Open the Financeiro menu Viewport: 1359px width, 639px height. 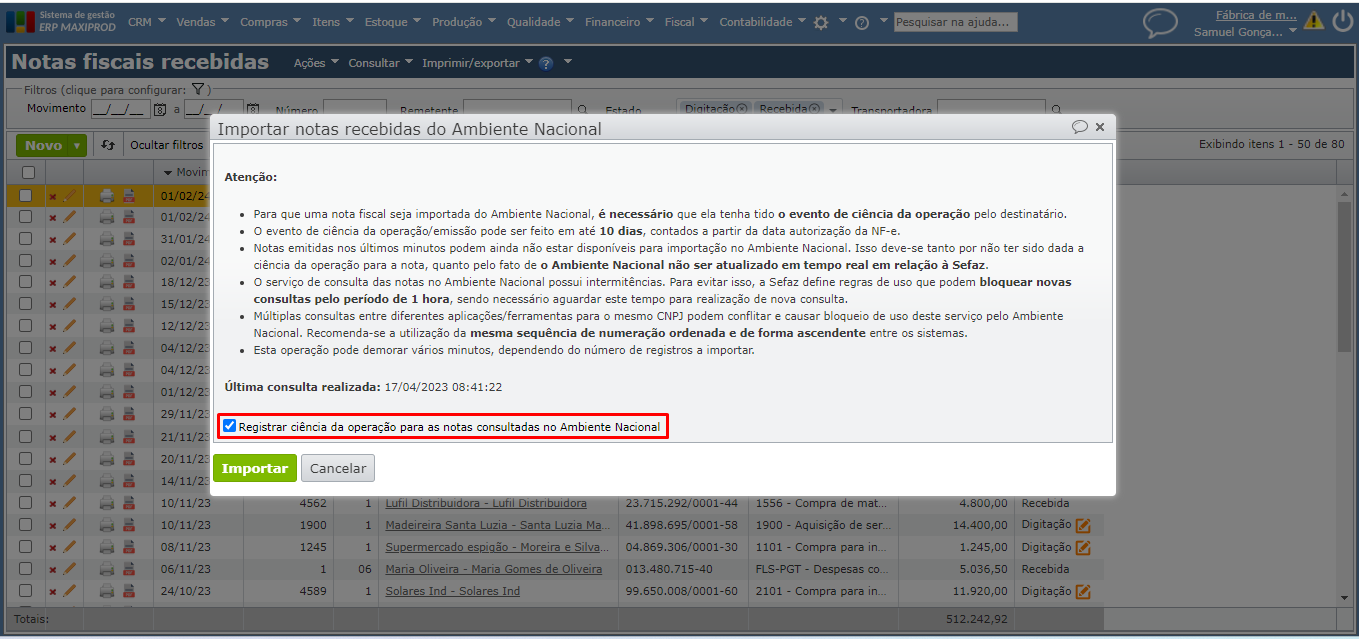(619, 22)
